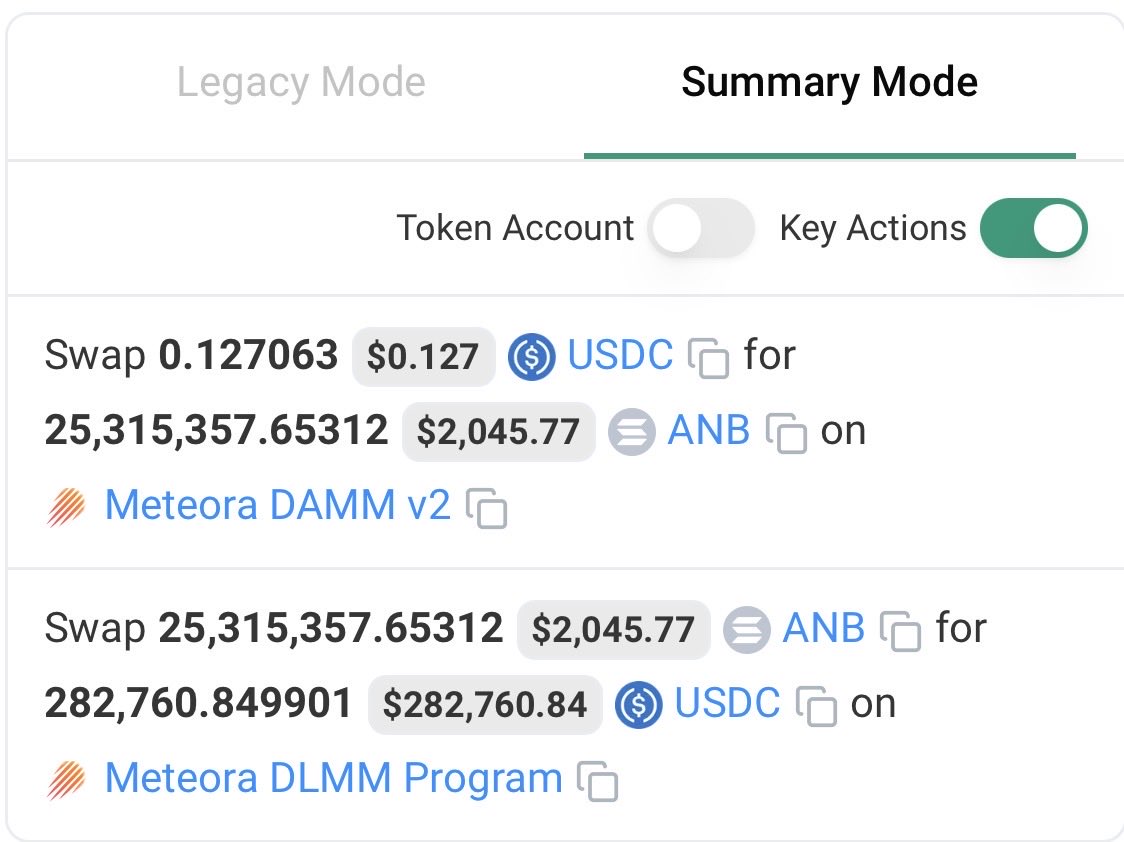1124x842 pixels.
Task: Copy ANB address in first swap
Action: (x=786, y=432)
